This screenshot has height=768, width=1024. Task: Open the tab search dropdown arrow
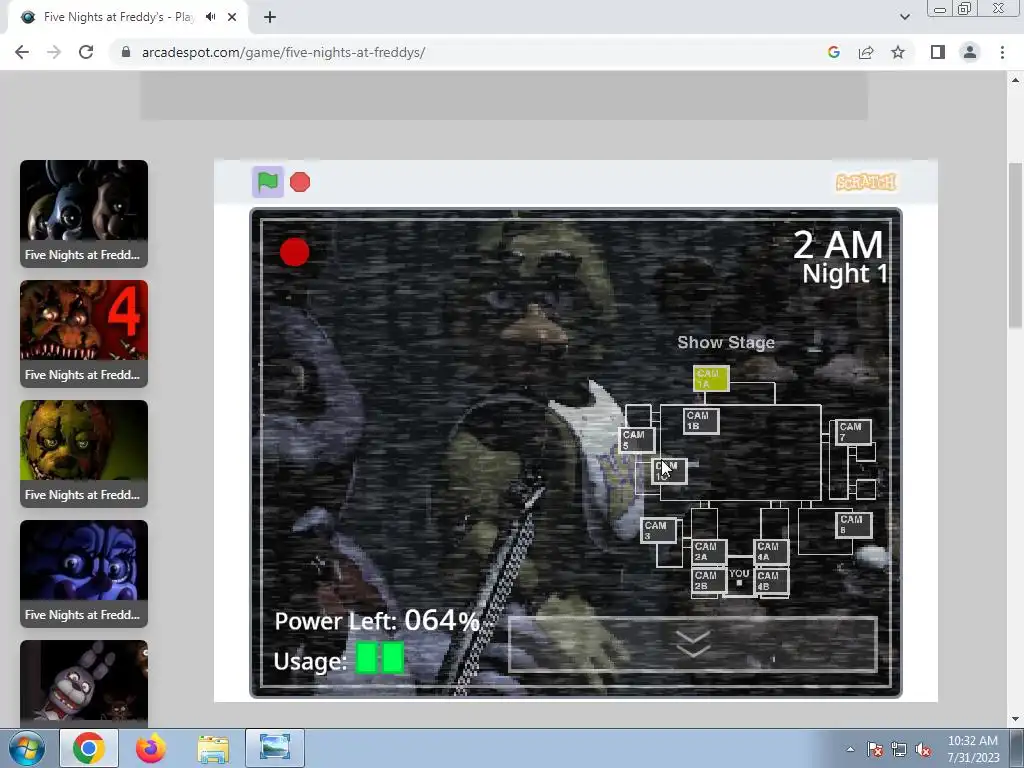[904, 17]
